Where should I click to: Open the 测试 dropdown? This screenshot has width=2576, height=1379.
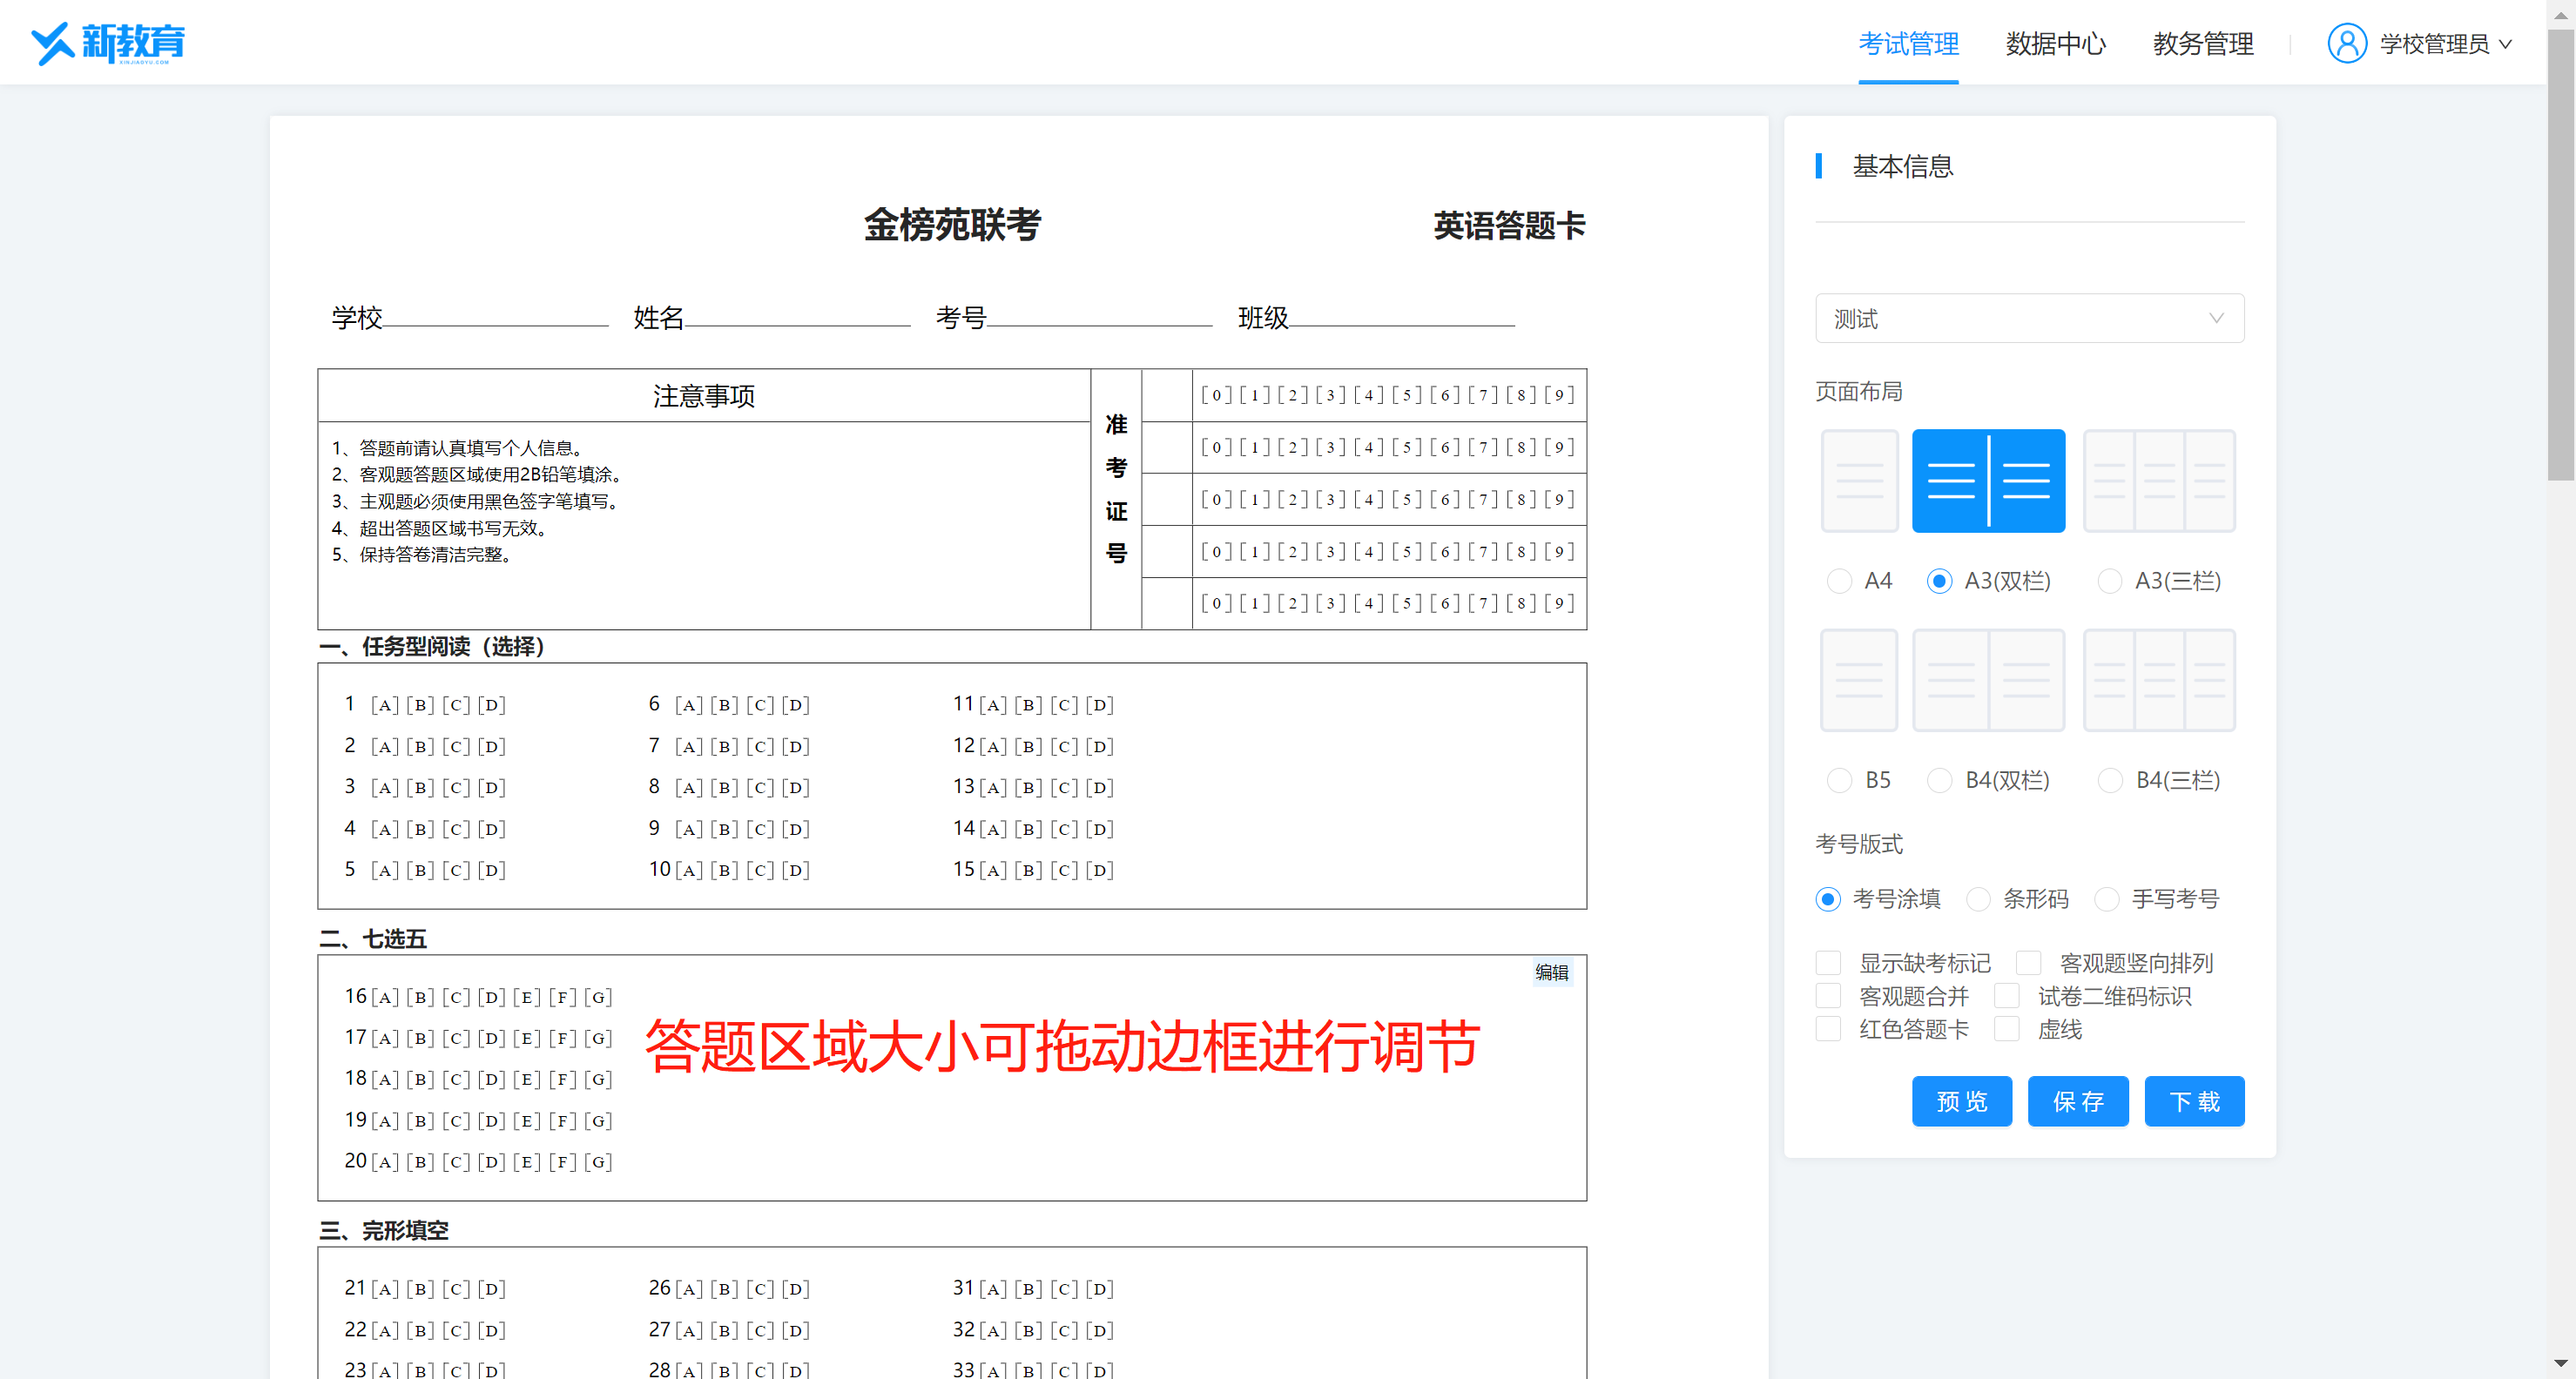(2029, 319)
